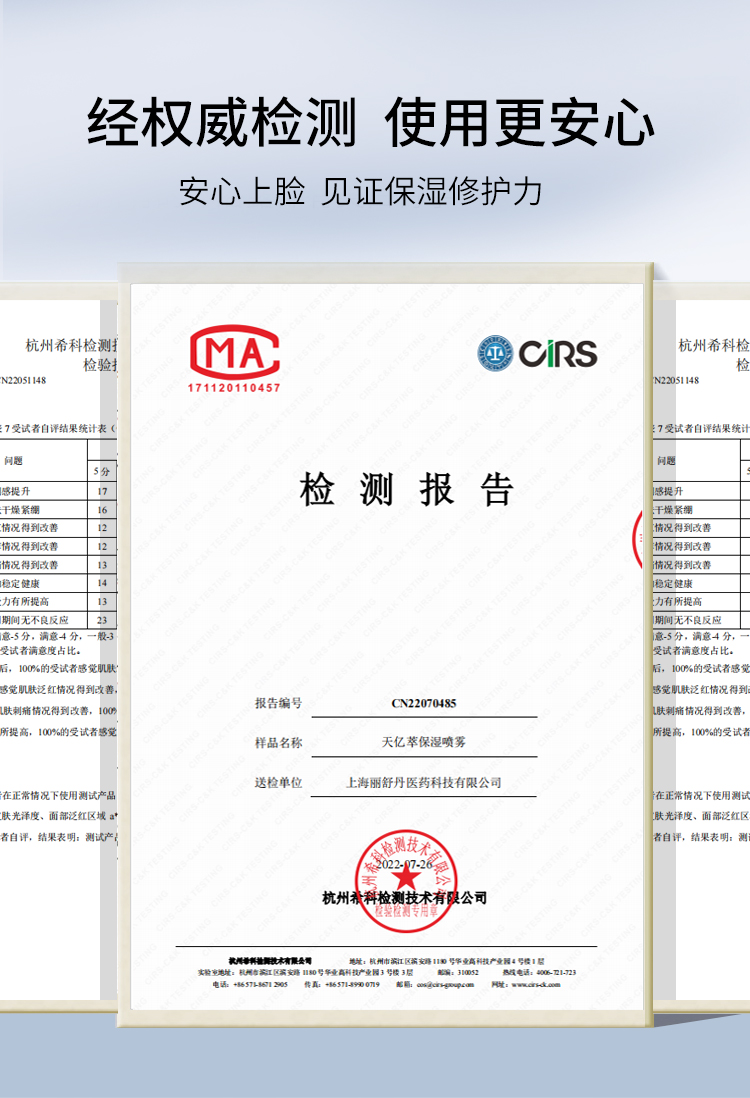Image resolution: width=750 pixels, height=1098 pixels.
Task: Click left page heading 杭州希科检测
Action: pyautogui.click(x=71, y=345)
